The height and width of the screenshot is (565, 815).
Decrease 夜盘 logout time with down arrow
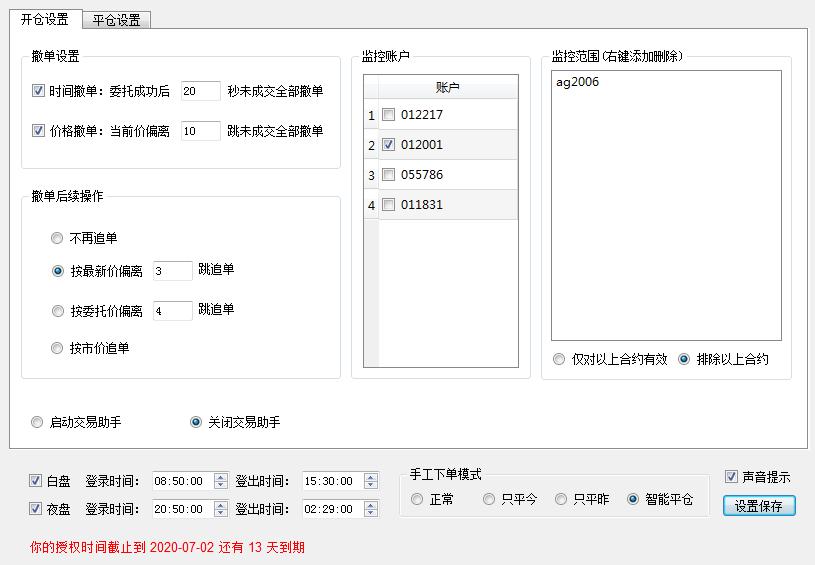[371, 514]
